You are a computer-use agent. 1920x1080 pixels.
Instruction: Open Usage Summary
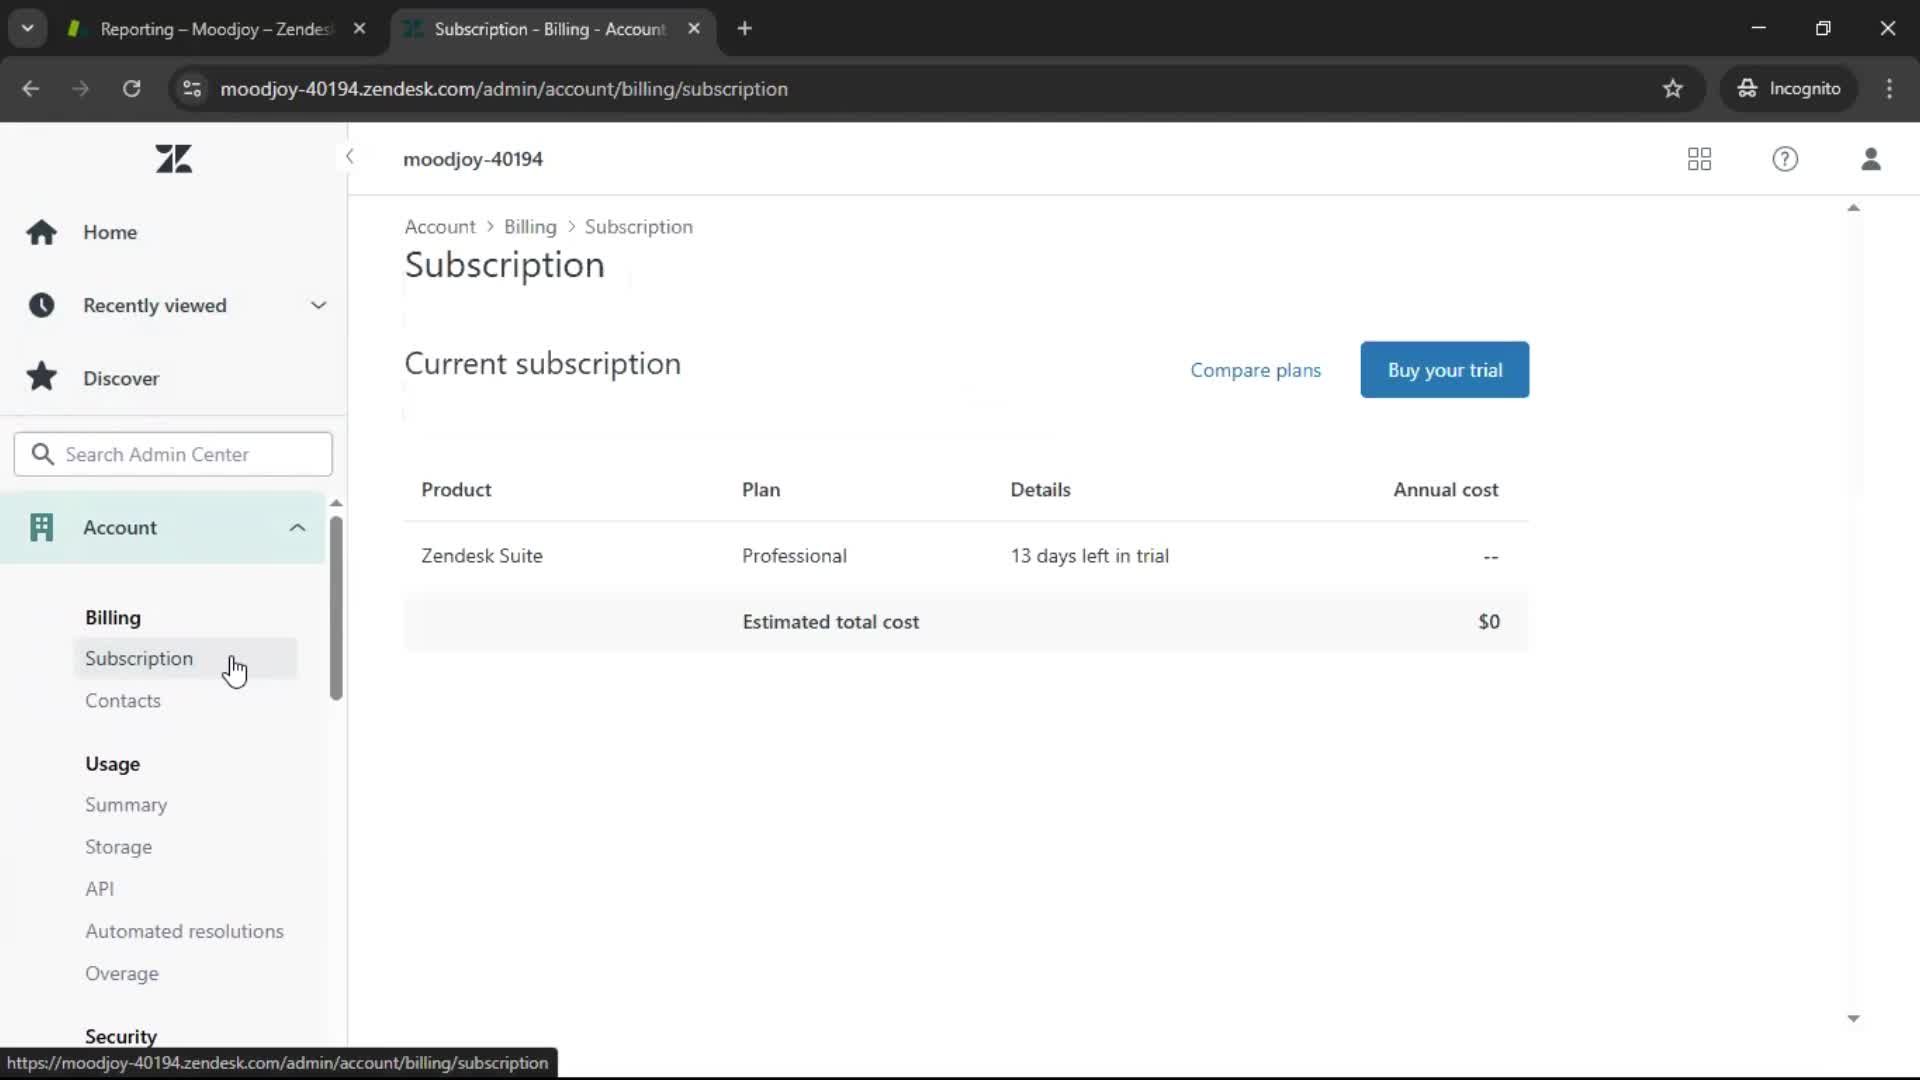pyautogui.click(x=126, y=805)
